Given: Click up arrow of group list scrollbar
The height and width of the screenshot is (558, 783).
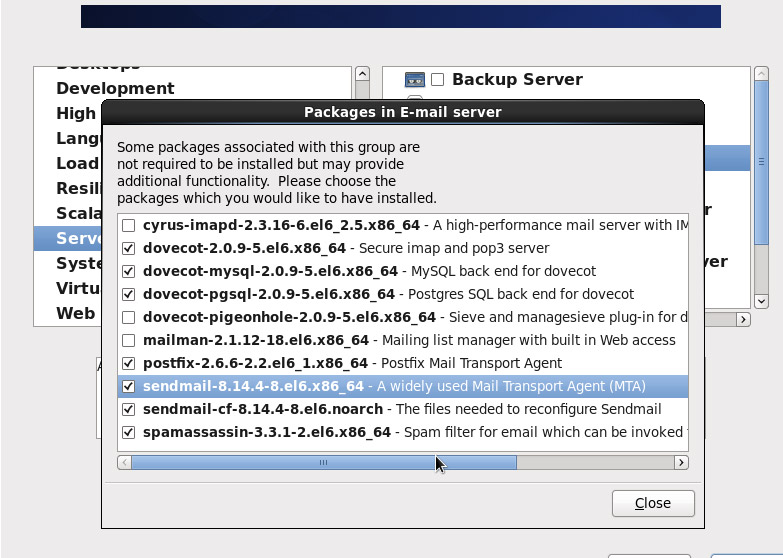Looking at the screenshot, I should [761, 74].
